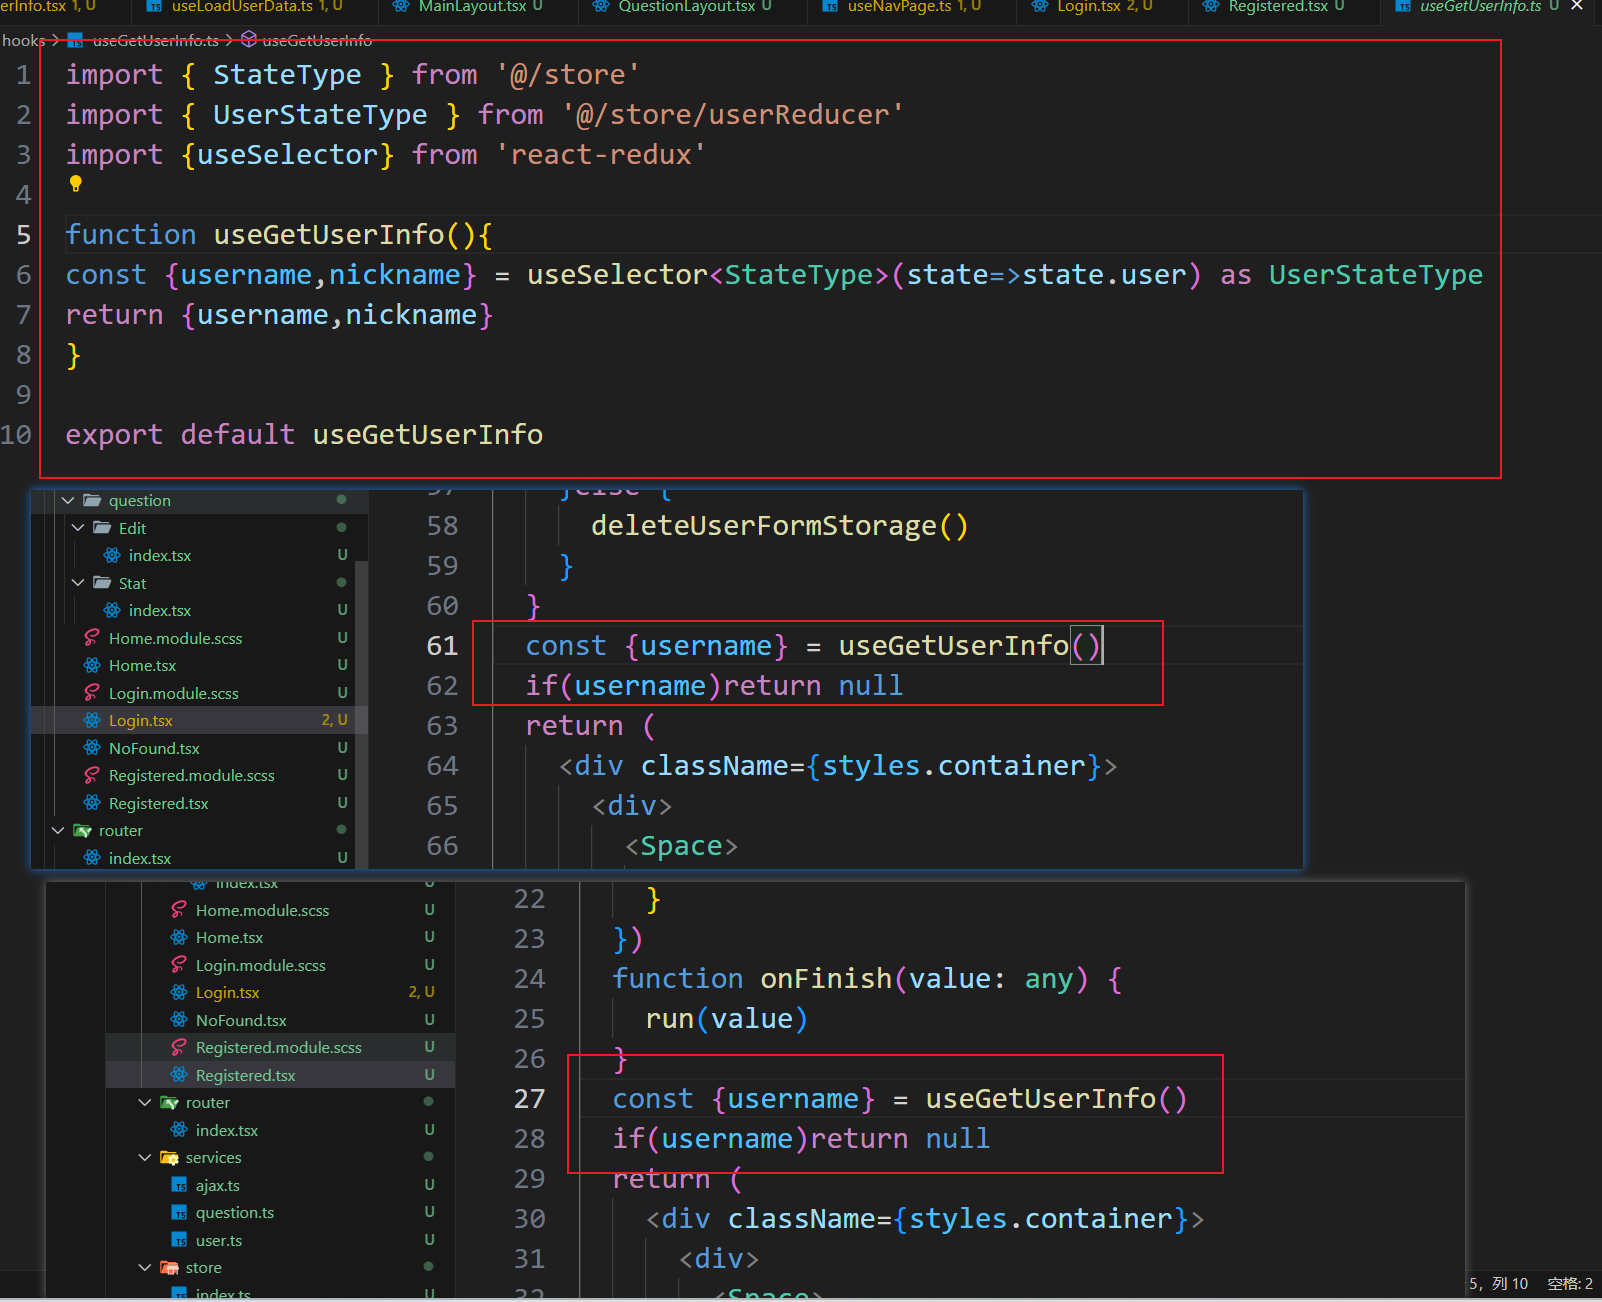Click the React icon beside NoFound.tsx
Image resolution: width=1602 pixels, height=1302 pixels.
point(91,748)
